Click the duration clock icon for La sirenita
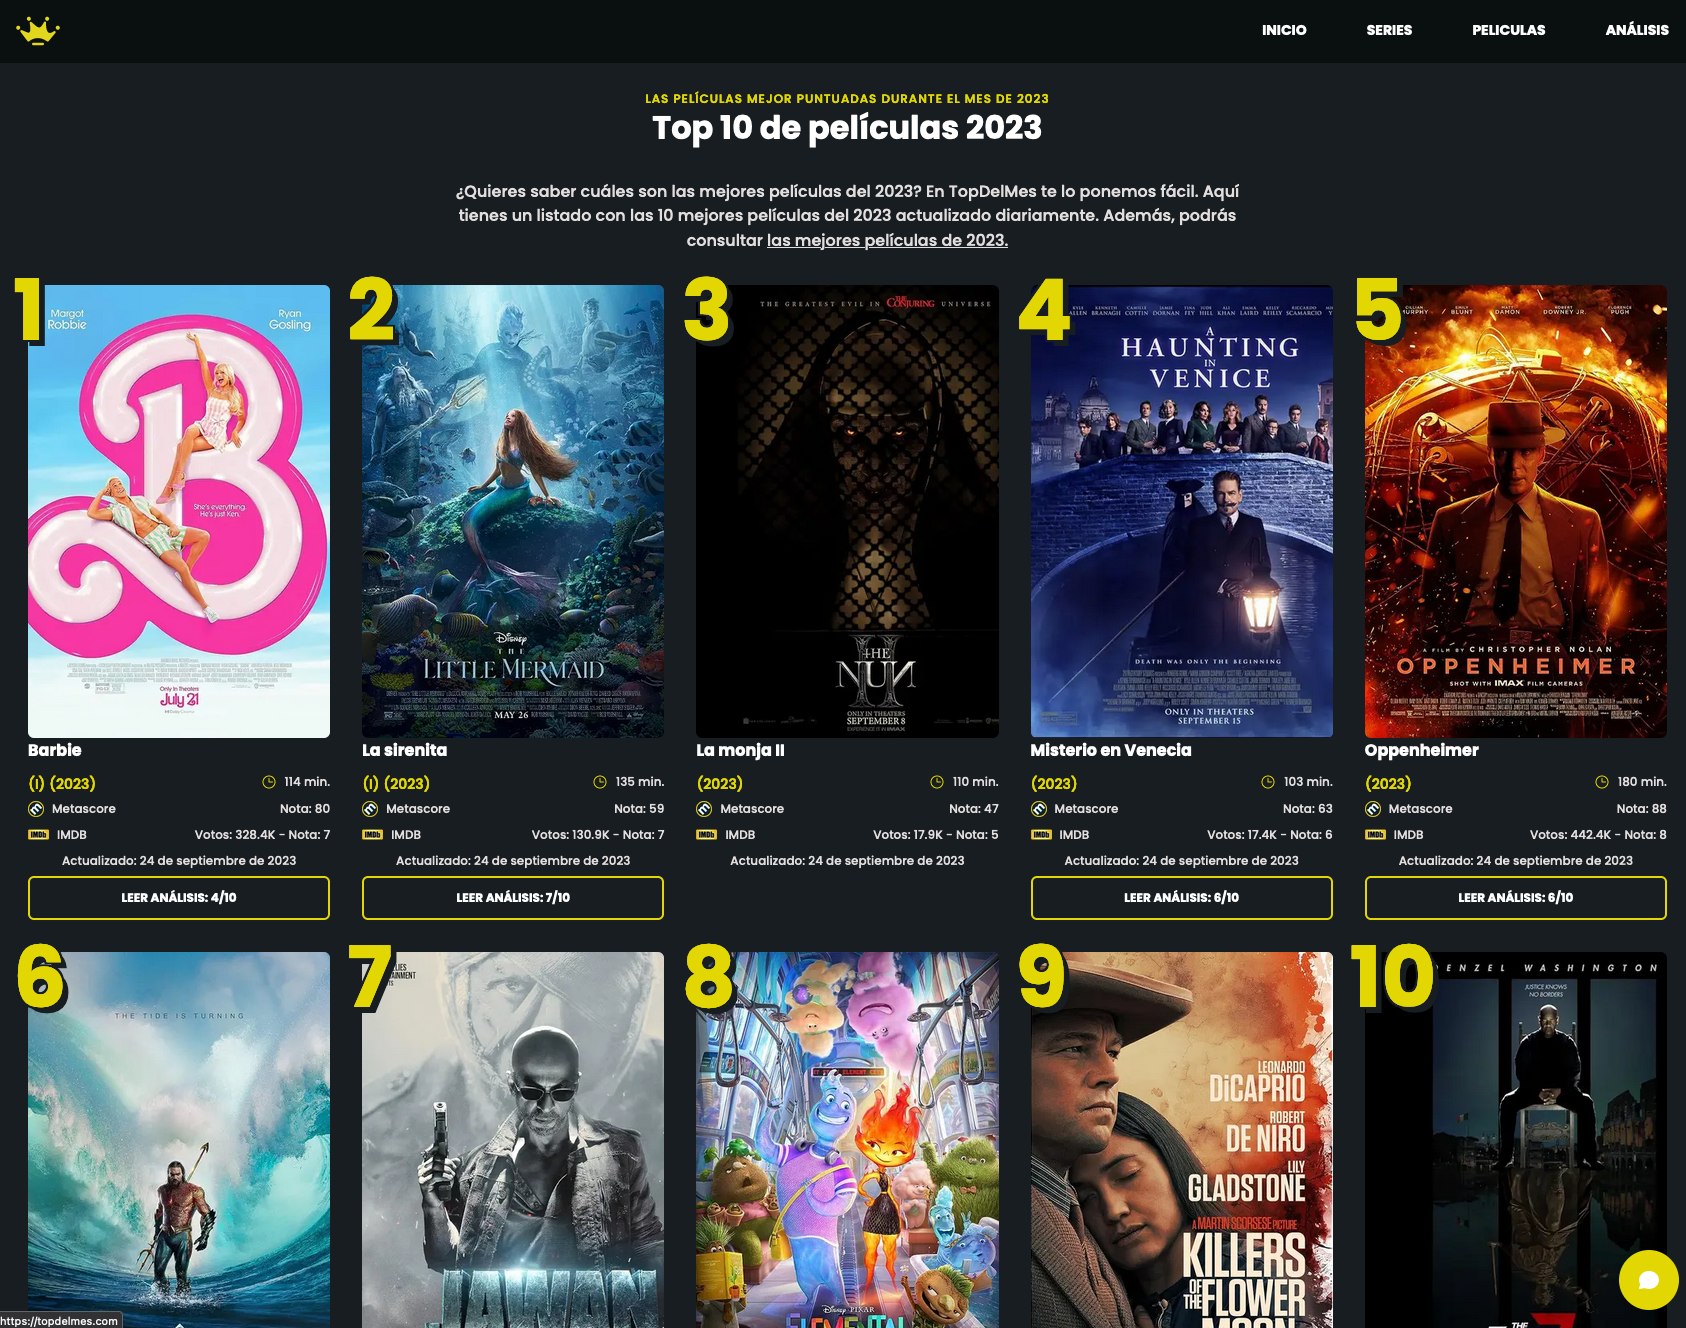The width and height of the screenshot is (1686, 1328). coord(602,782)
